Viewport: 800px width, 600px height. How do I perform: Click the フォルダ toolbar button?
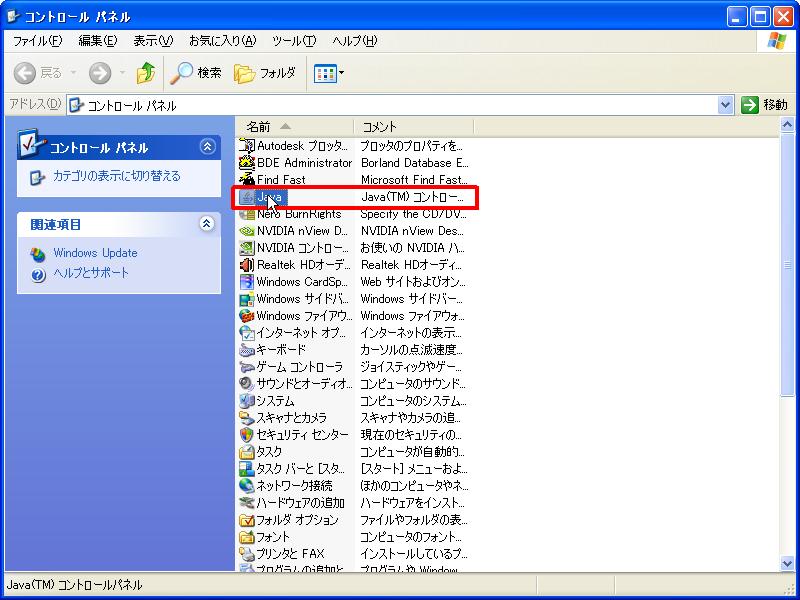click(x=265, y=73)
